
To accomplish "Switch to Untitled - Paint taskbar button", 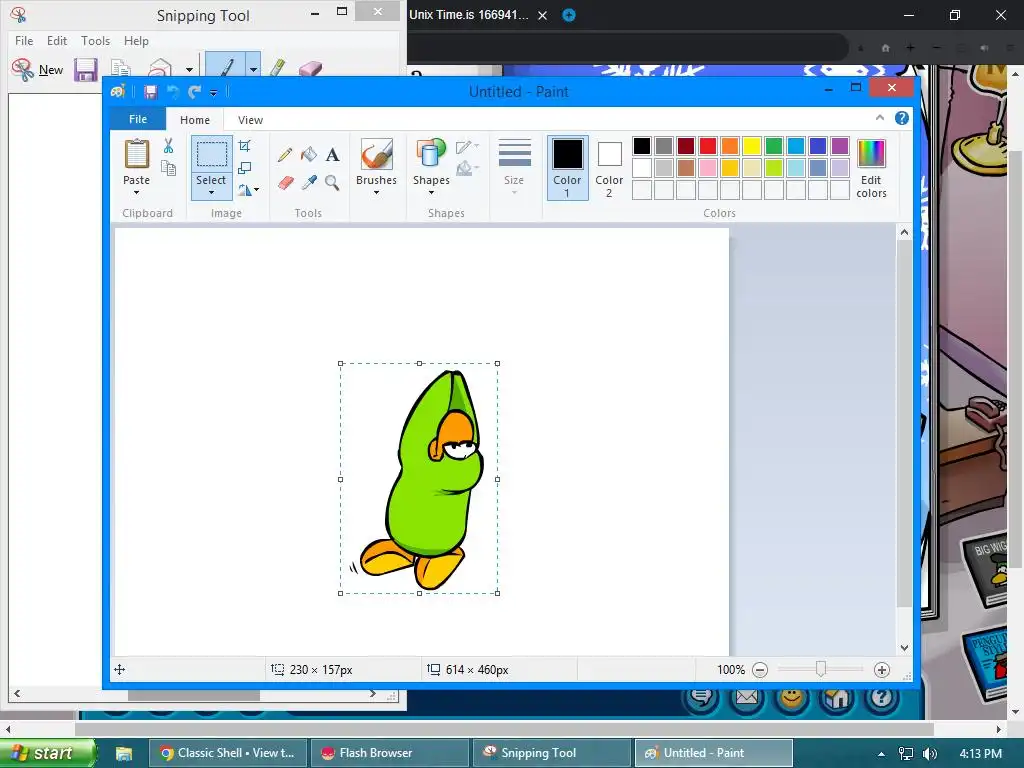I will 714,753.
